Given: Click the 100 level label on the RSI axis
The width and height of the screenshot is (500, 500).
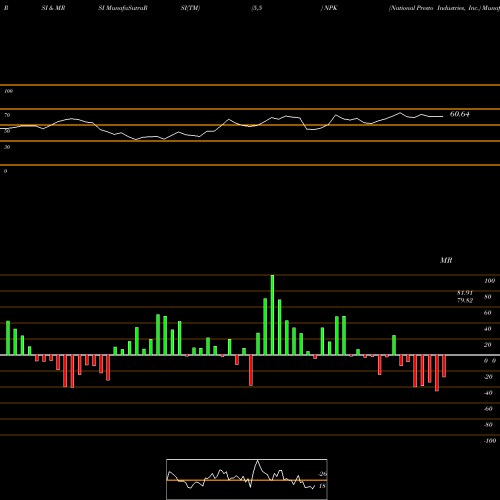Looking at the screenshot, I should tap(8, 91).
